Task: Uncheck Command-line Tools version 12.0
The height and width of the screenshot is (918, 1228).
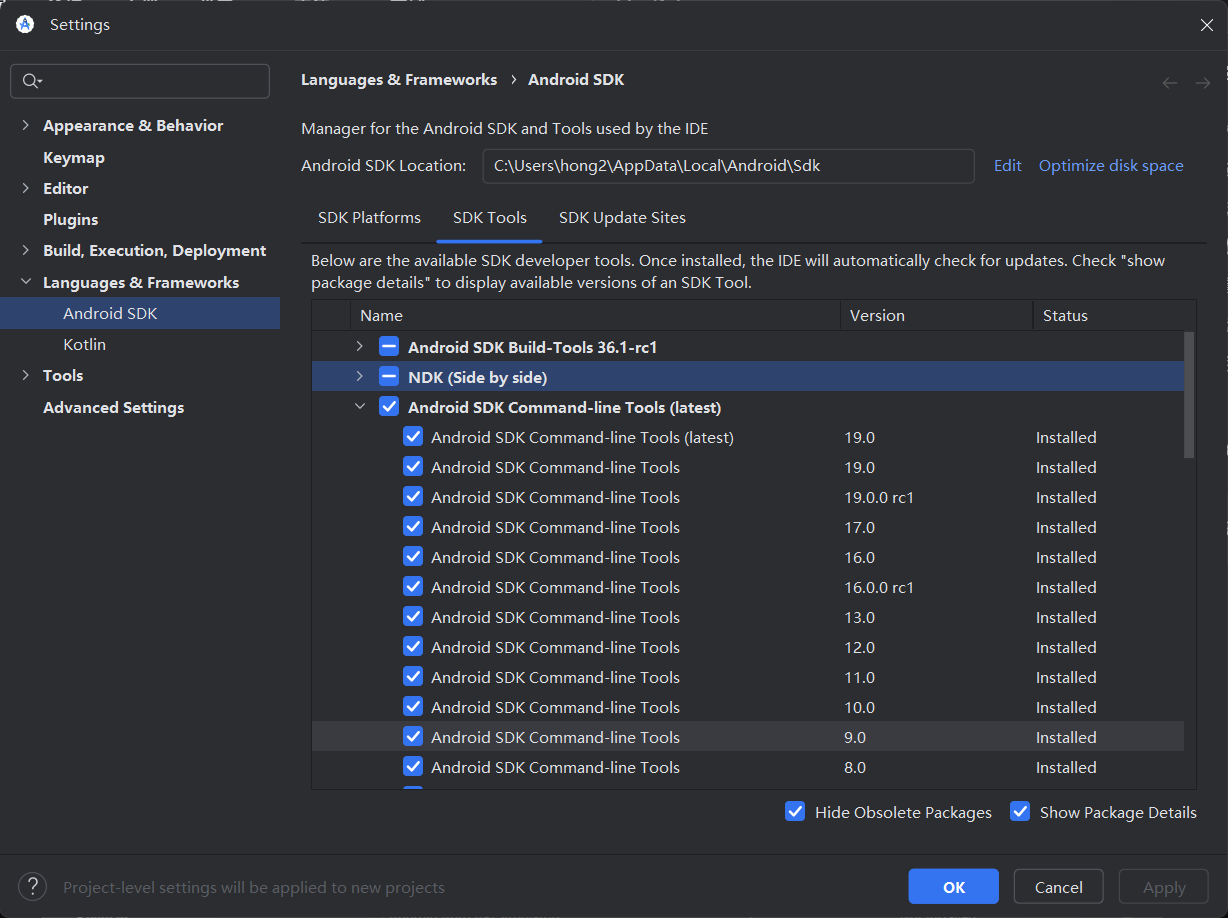Action: point(413,647)
